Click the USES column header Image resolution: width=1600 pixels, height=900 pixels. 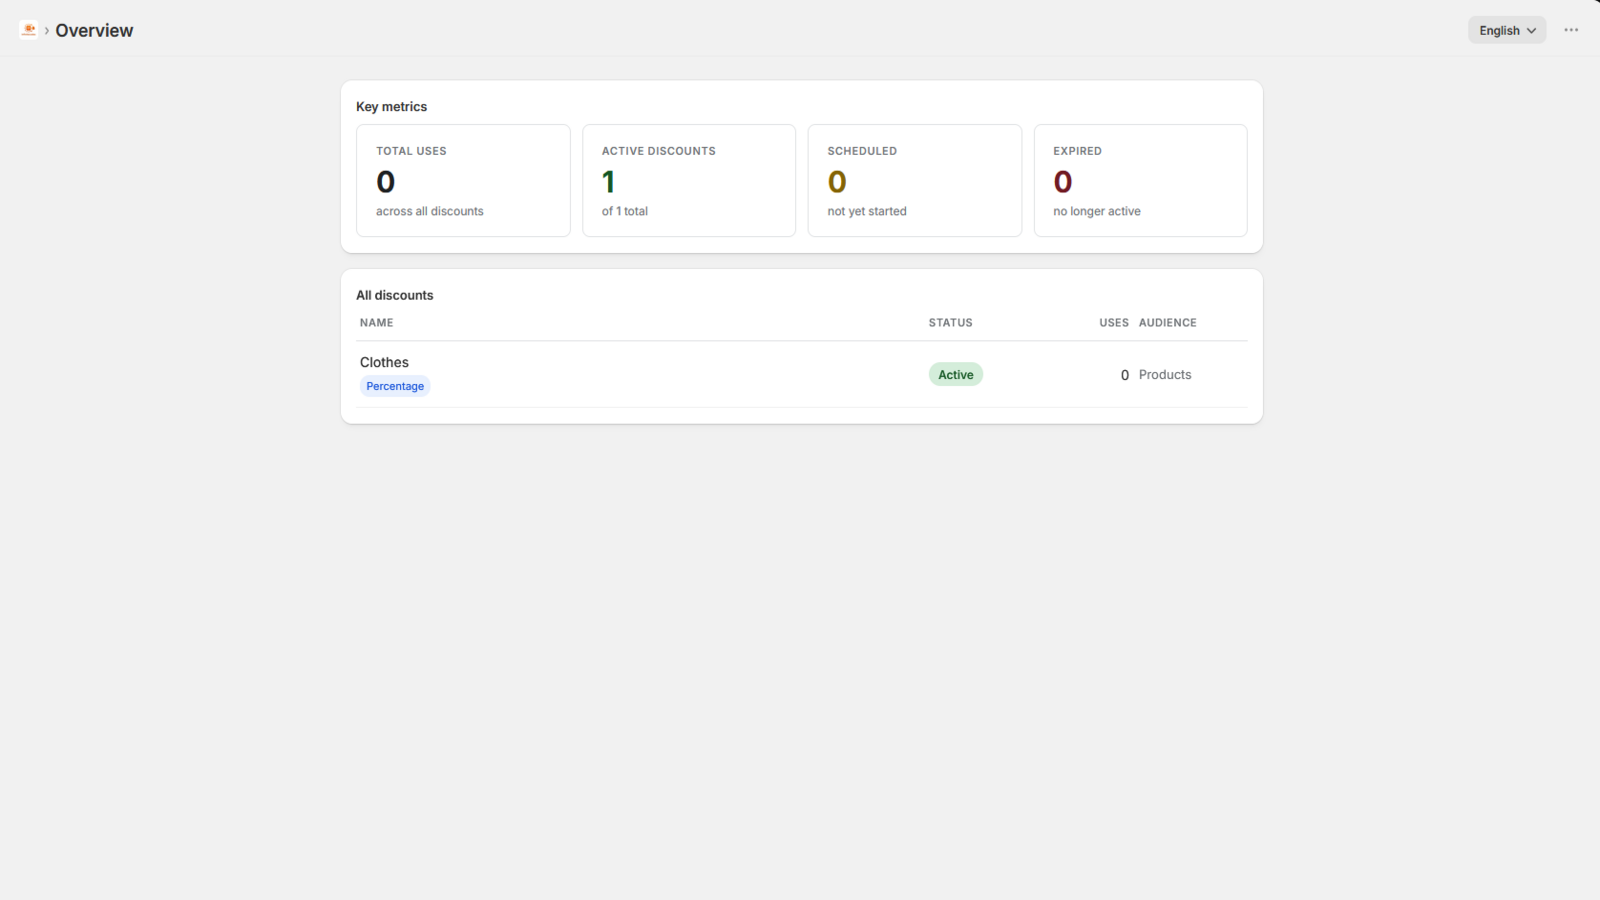1114,322
